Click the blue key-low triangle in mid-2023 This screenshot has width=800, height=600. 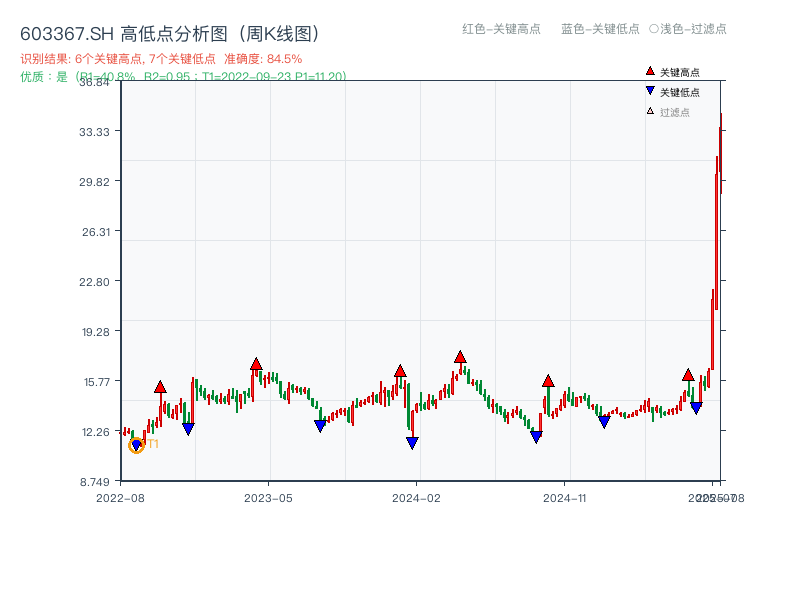[320, 426]
